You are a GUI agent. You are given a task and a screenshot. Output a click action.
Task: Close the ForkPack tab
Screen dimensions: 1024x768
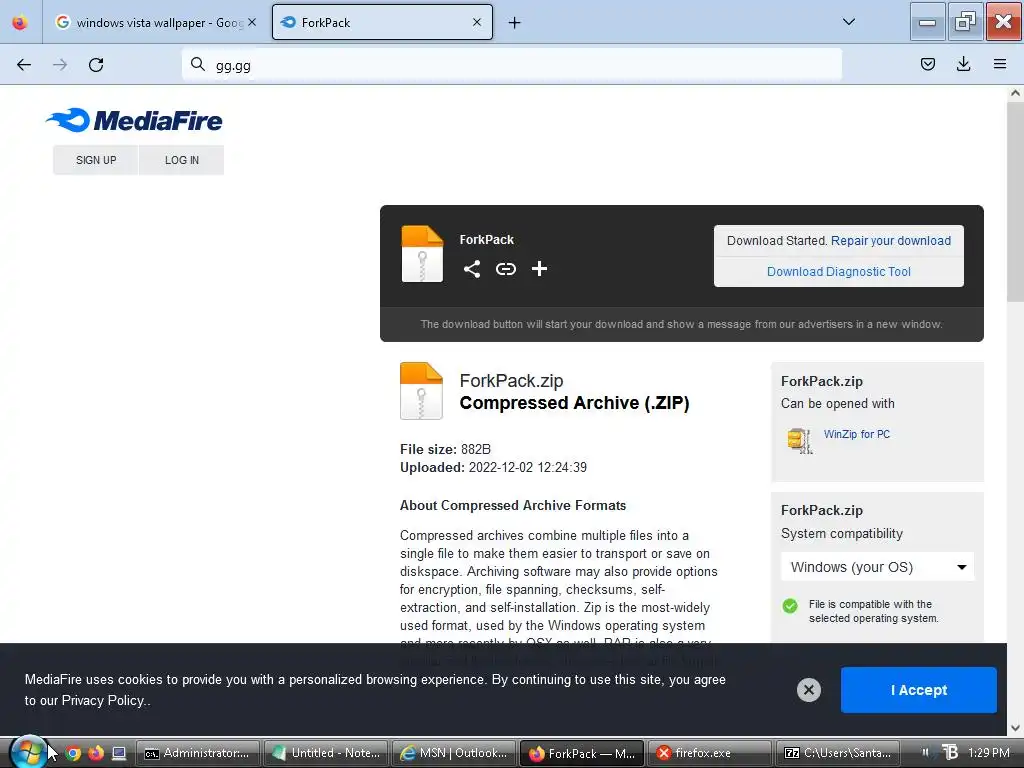point(477,22)
